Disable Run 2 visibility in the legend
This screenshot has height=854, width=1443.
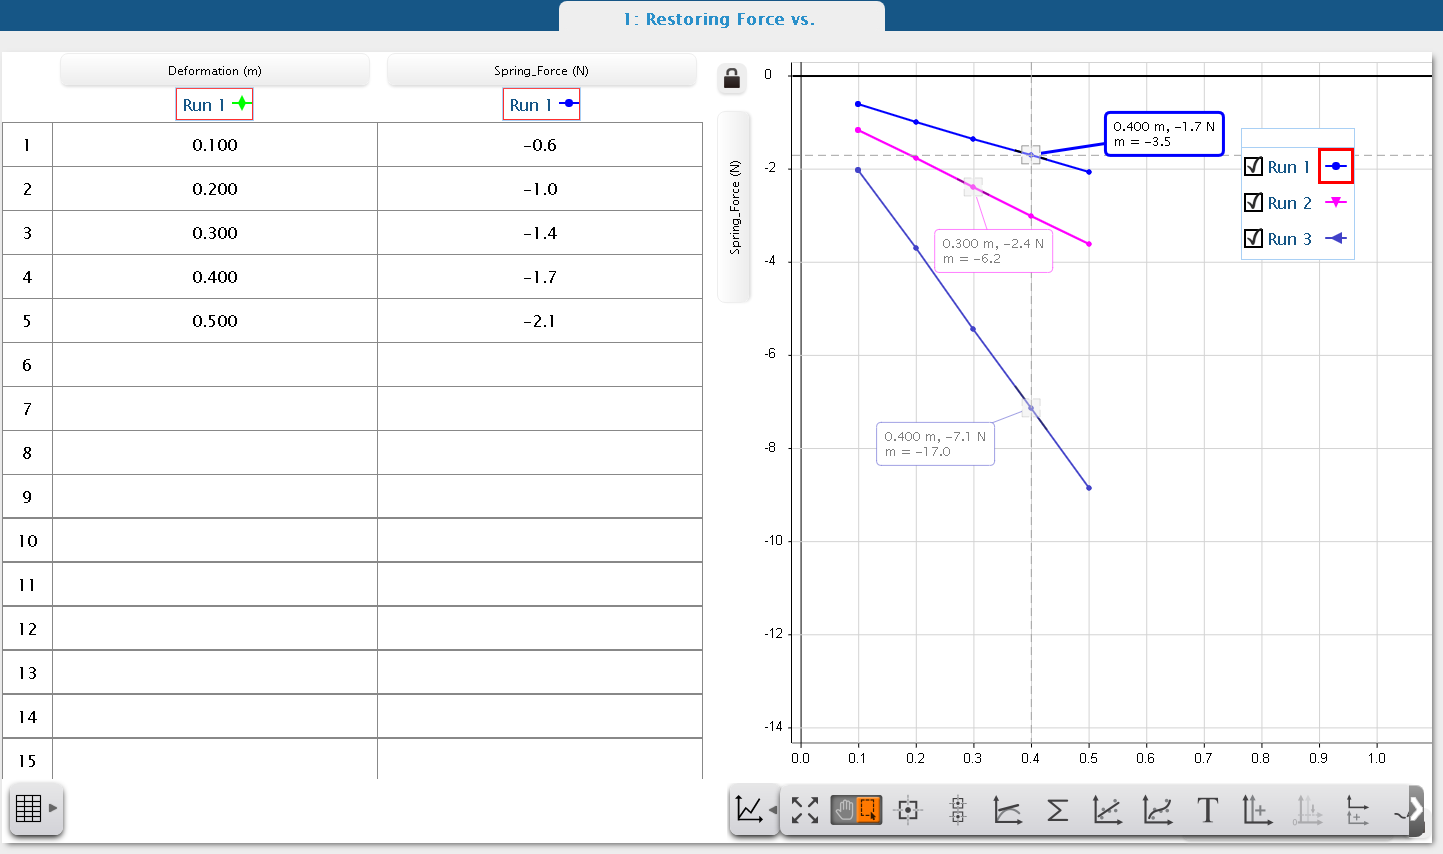[1254, 202]
